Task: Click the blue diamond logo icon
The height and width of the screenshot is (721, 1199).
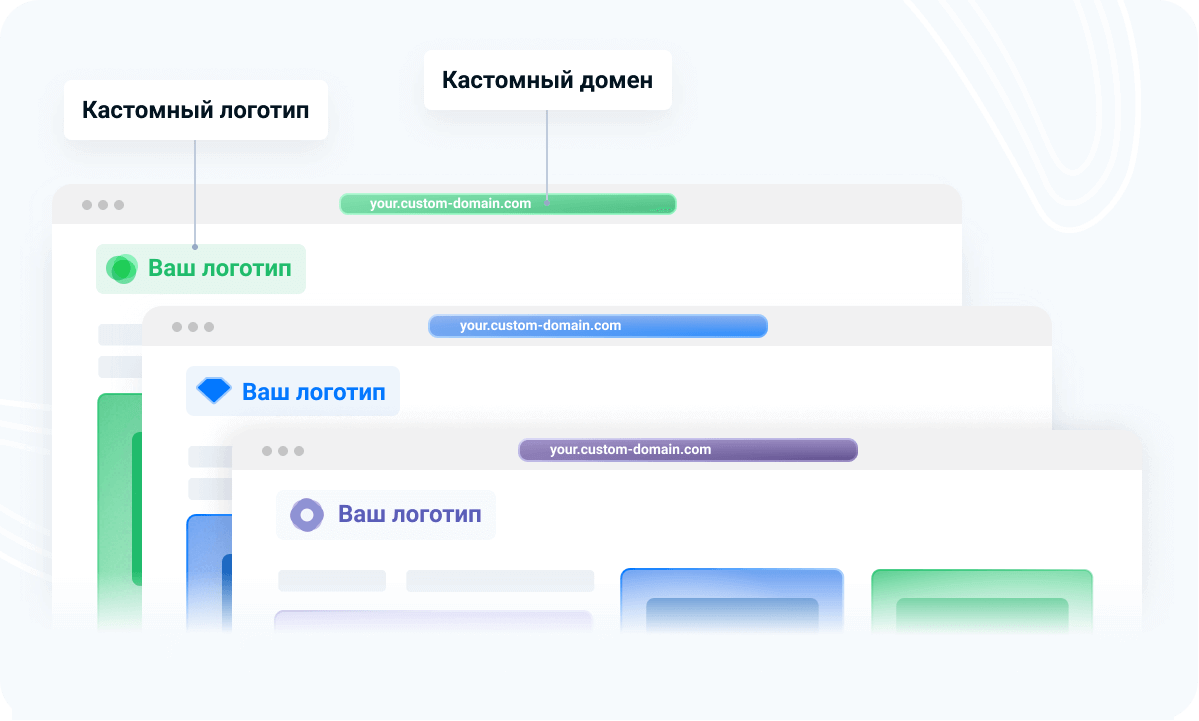Action: click(x=214, y=391)
